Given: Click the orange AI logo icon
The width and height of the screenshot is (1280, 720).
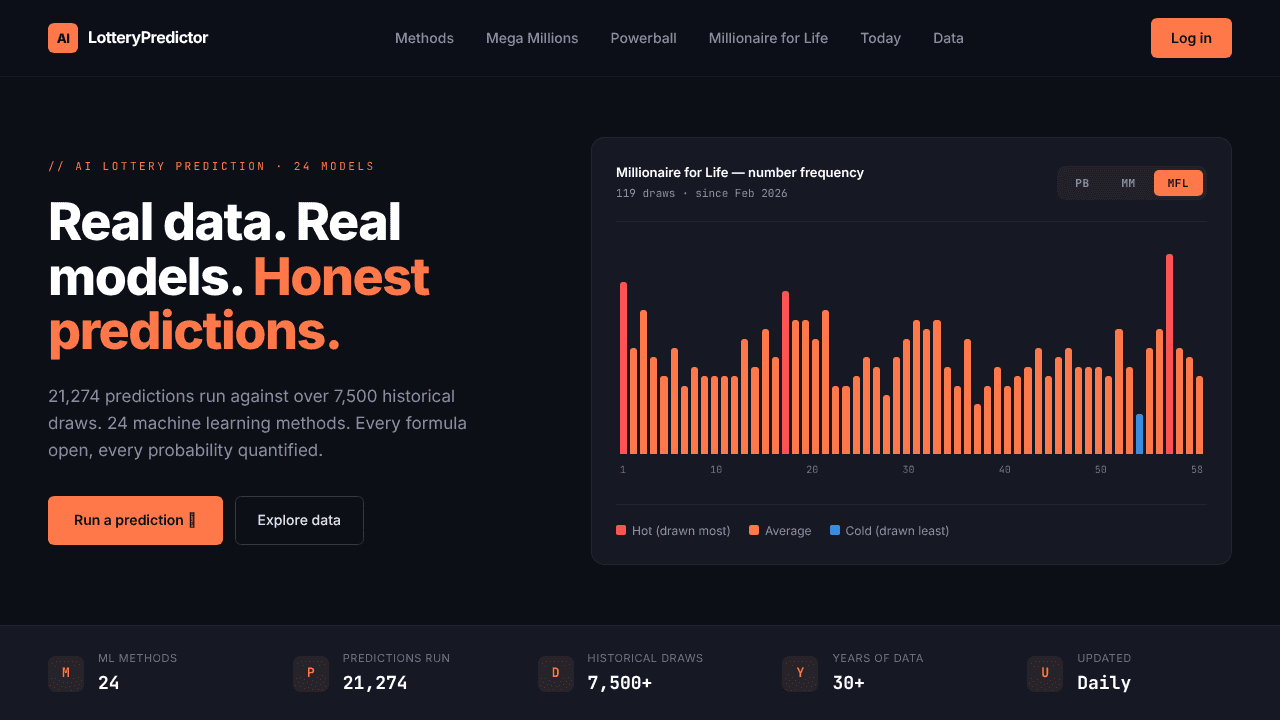Looking at the screenshot, I should (x=63, y=38).
